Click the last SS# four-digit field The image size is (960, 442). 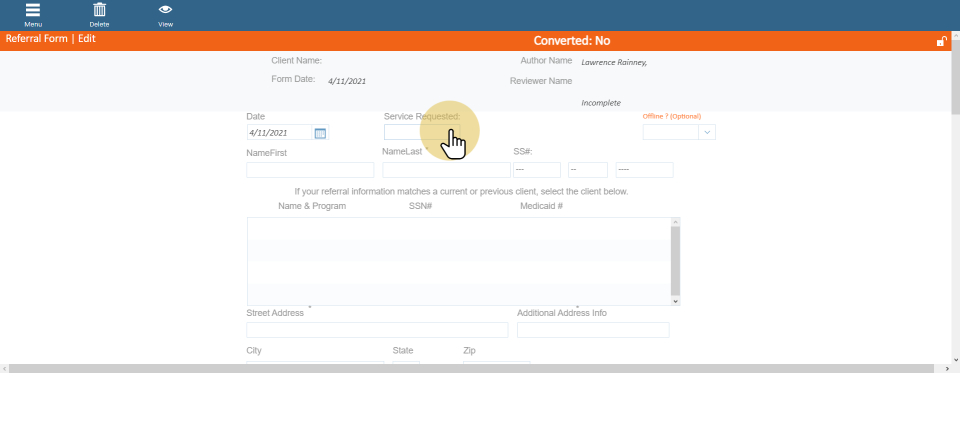[644, 170]
